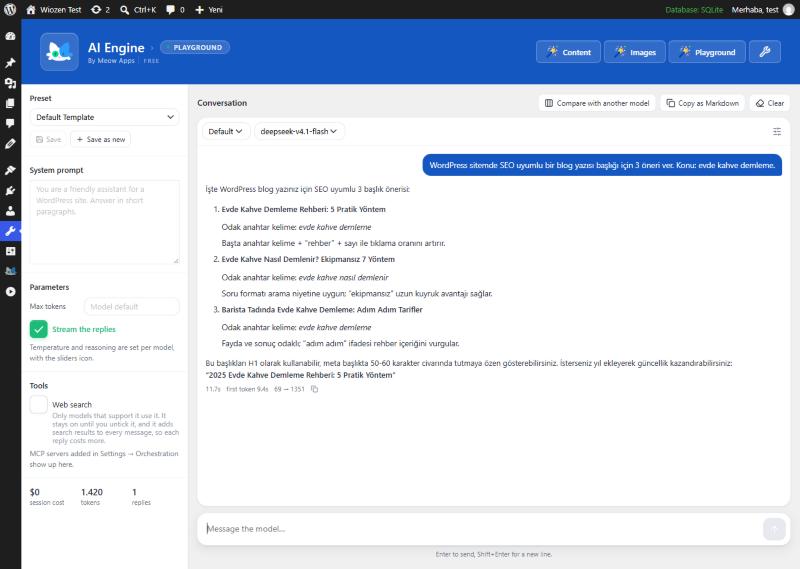
Task: Toggle the Stream the replies checkbox
Action: [x=39, y=329]
